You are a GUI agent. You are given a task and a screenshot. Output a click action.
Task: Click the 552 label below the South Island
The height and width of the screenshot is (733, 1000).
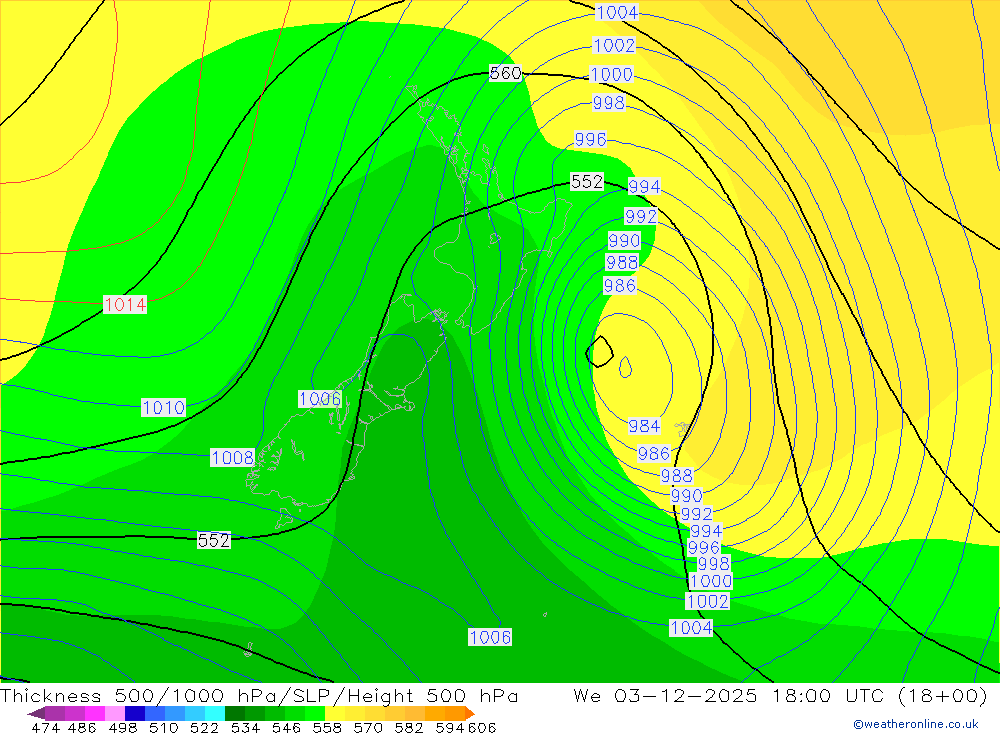tap(214, 540)
